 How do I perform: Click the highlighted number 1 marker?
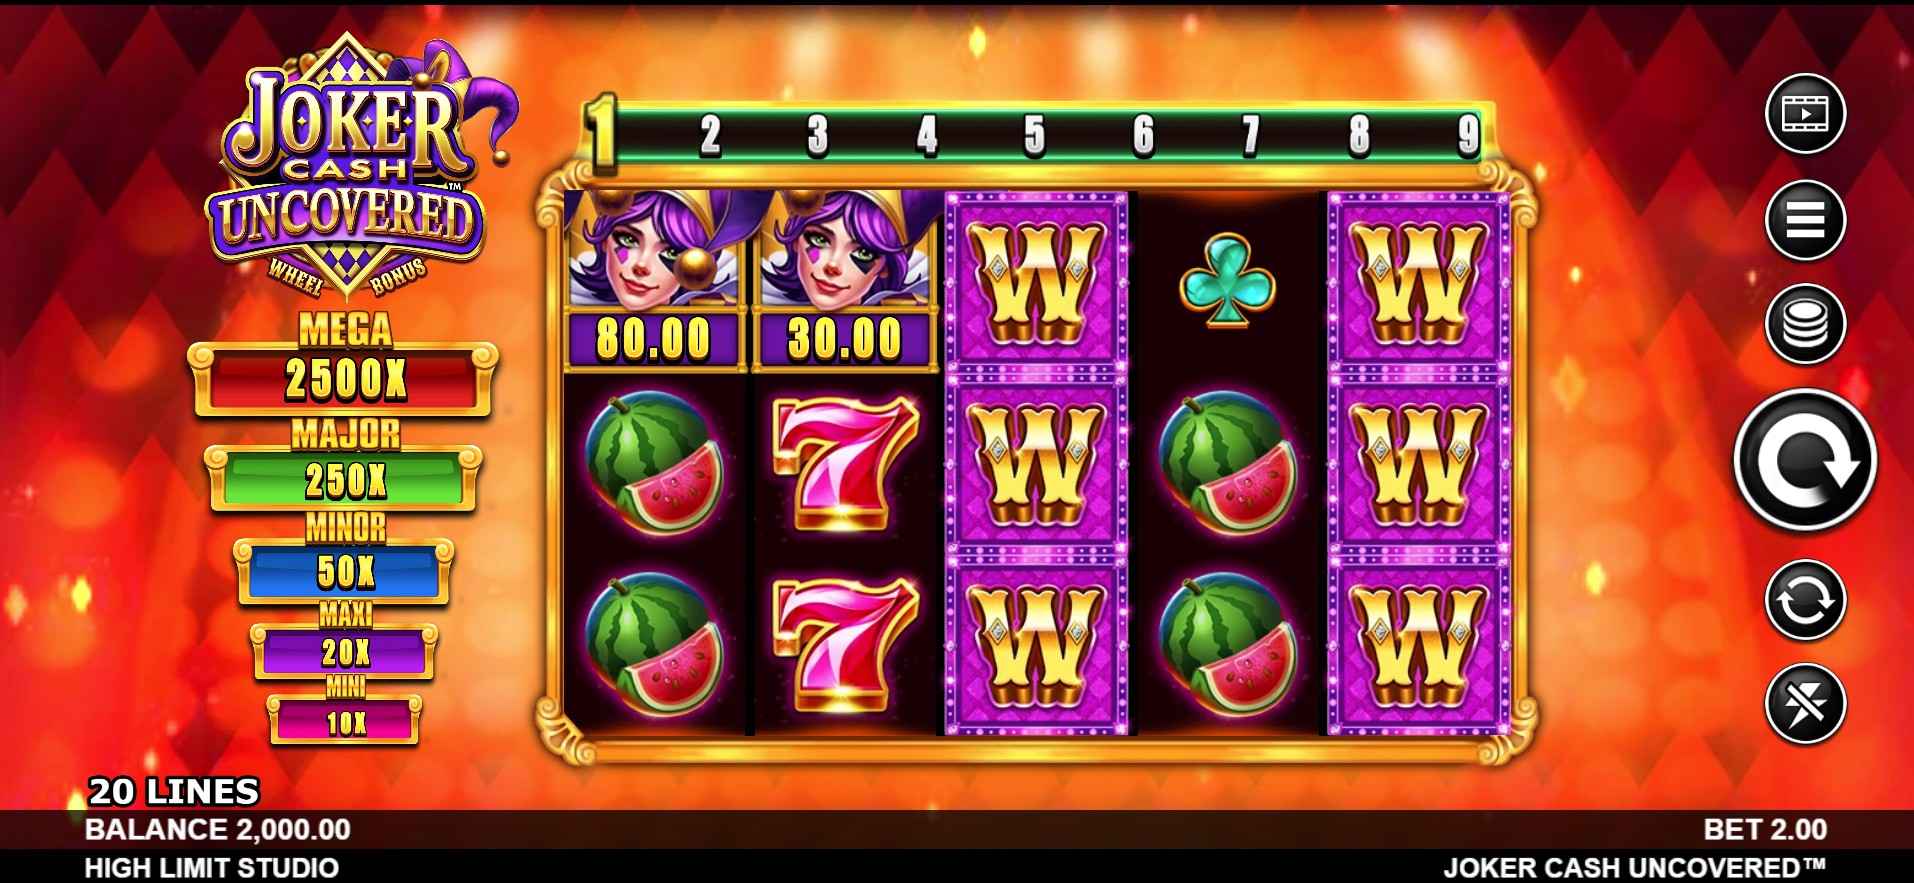[600, 133]
